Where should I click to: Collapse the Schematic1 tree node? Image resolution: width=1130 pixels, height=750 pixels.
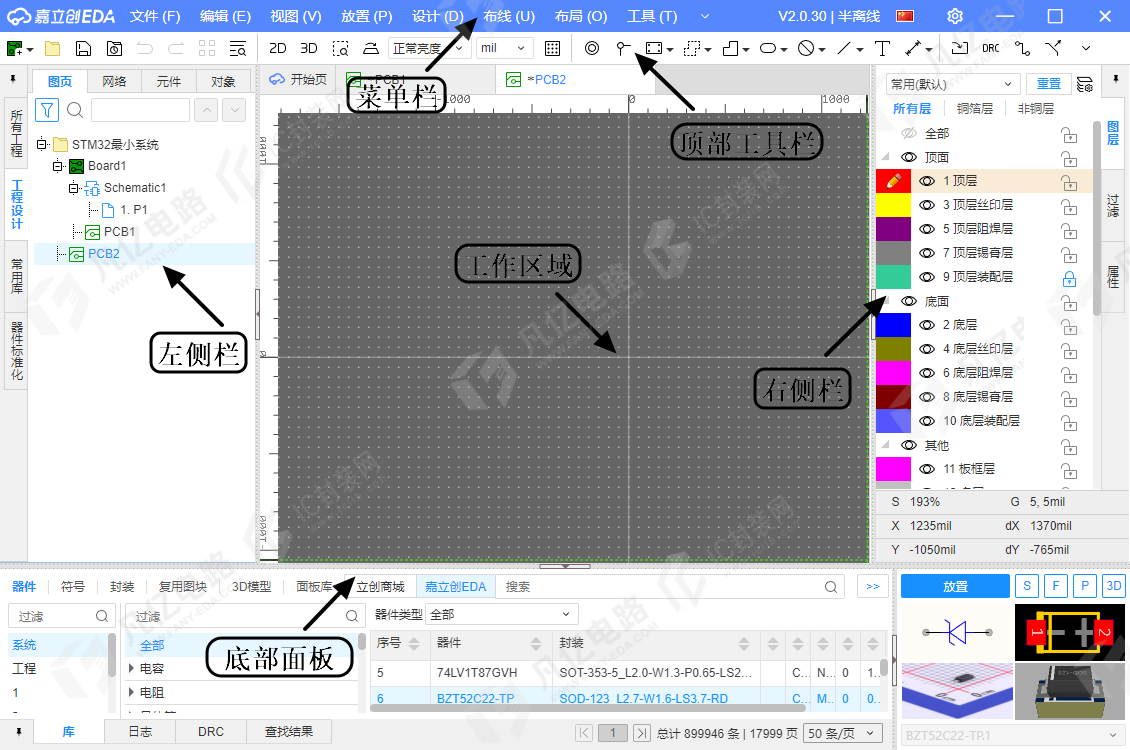[x=74, y=188]
